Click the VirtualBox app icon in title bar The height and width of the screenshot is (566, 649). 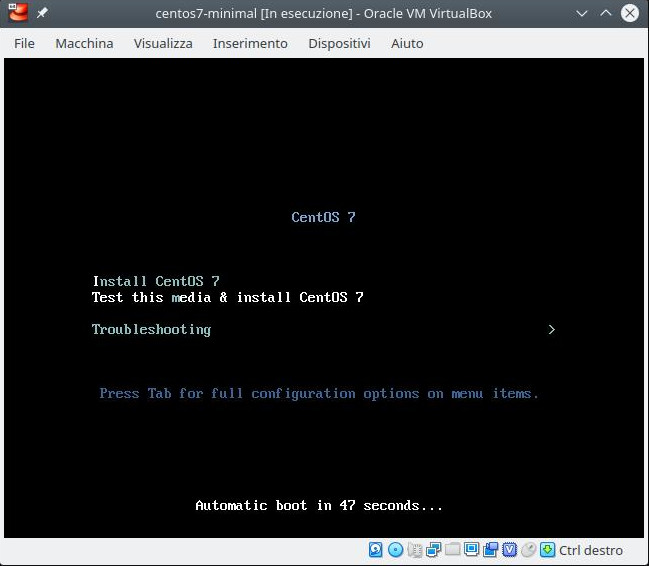point(15,13)
